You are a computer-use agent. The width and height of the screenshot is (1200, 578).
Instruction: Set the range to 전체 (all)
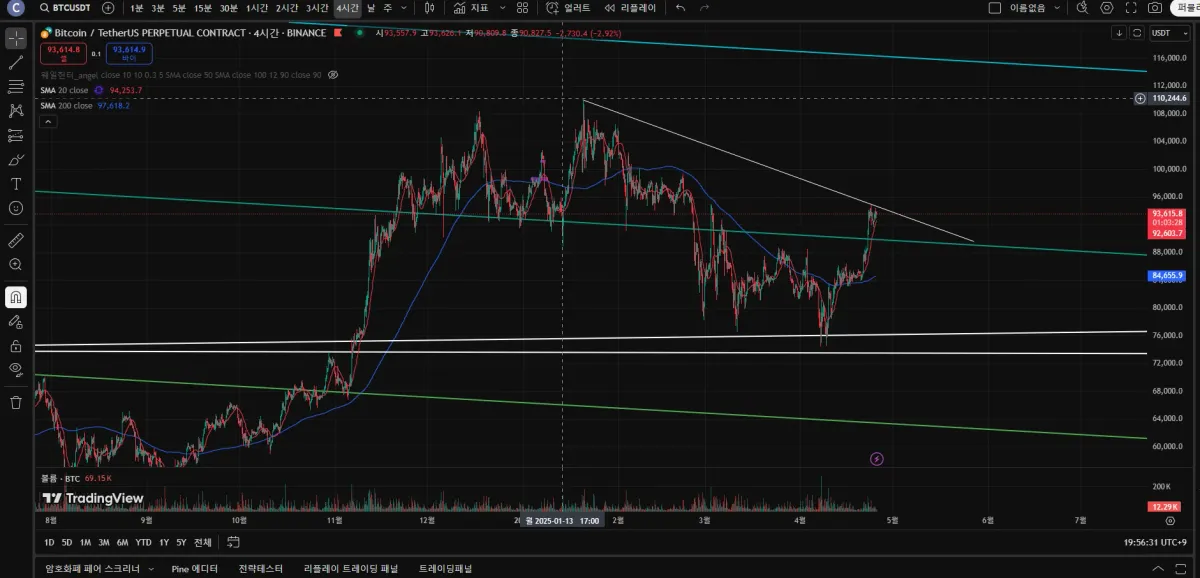[x=203, y=542]
